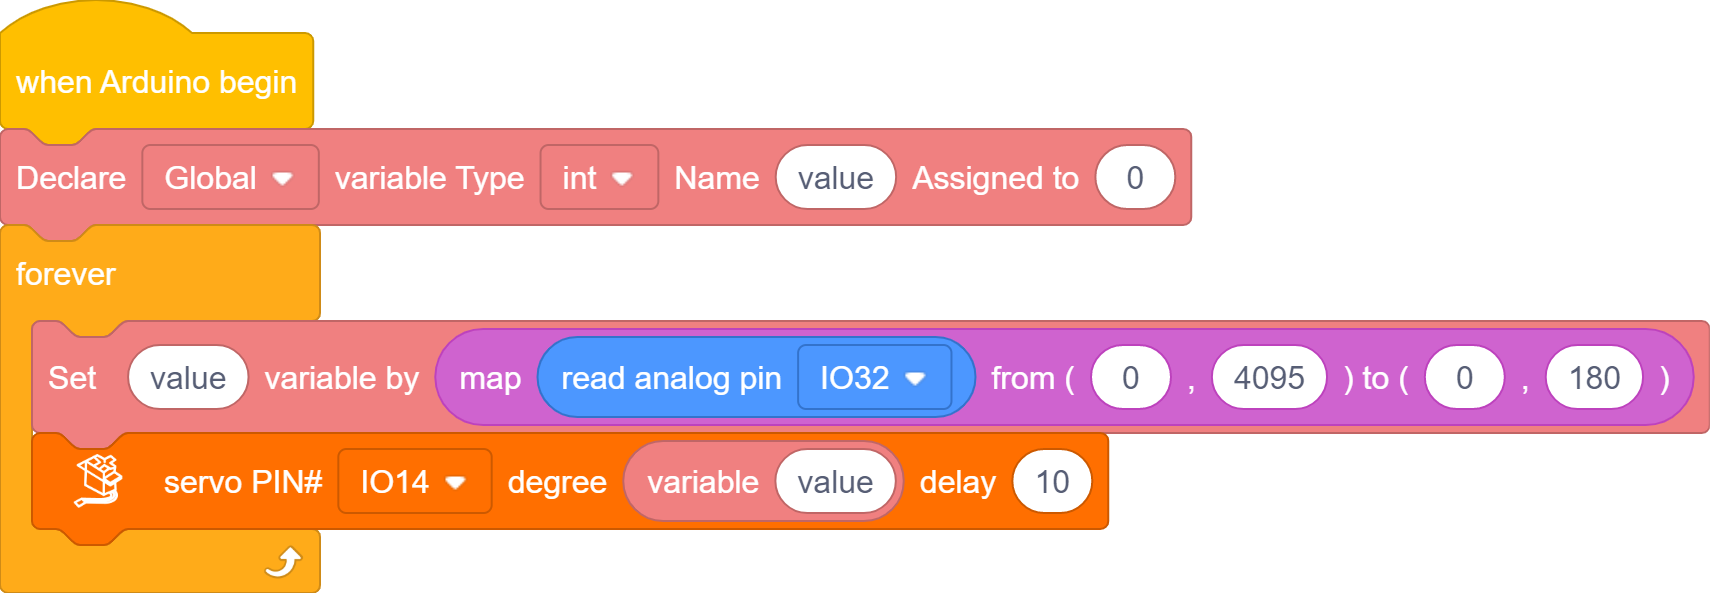Click the value name inside the variable reporter

(x=835, y=481)
